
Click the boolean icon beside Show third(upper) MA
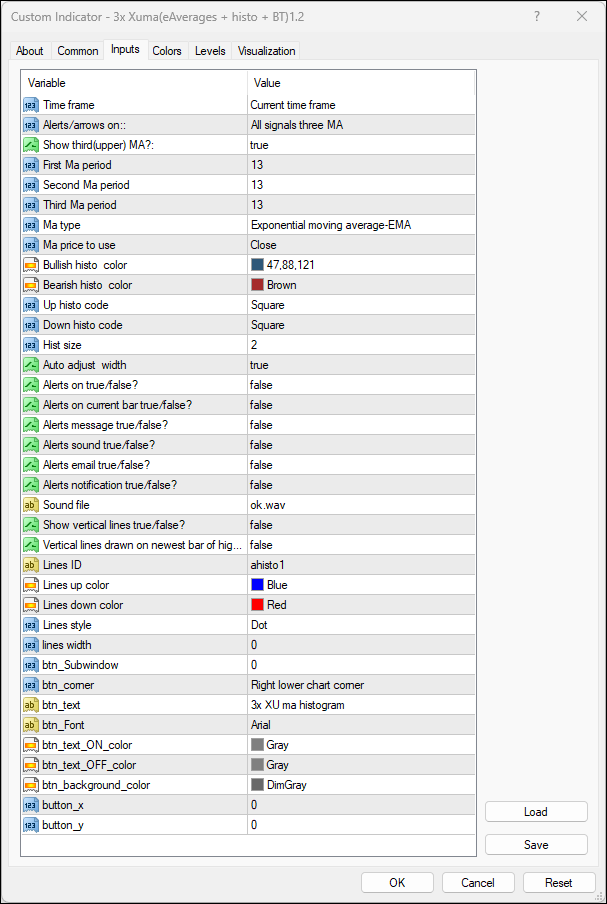[30, 145]
